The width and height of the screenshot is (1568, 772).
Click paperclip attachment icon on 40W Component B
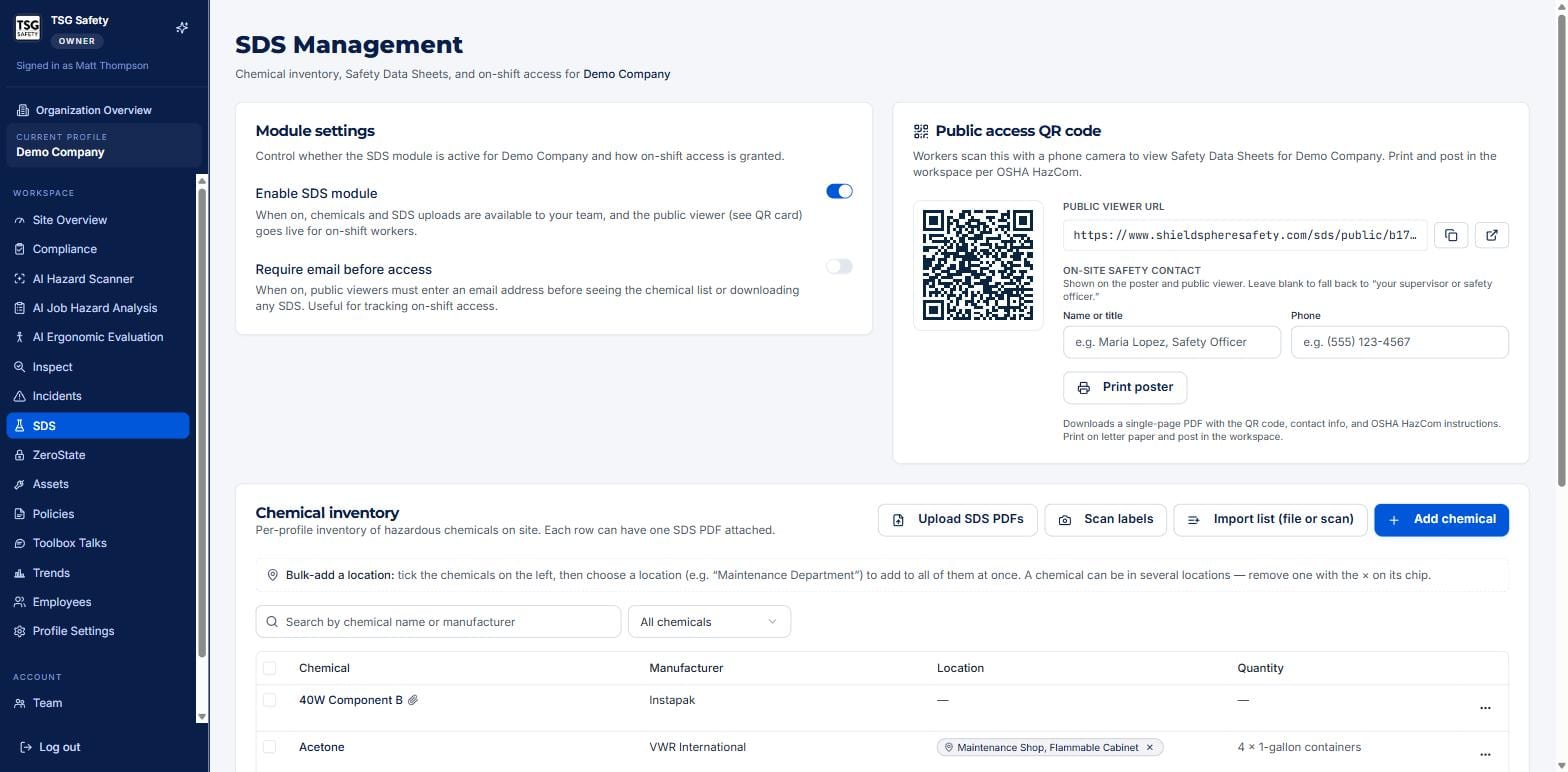[x=413, y=700]
